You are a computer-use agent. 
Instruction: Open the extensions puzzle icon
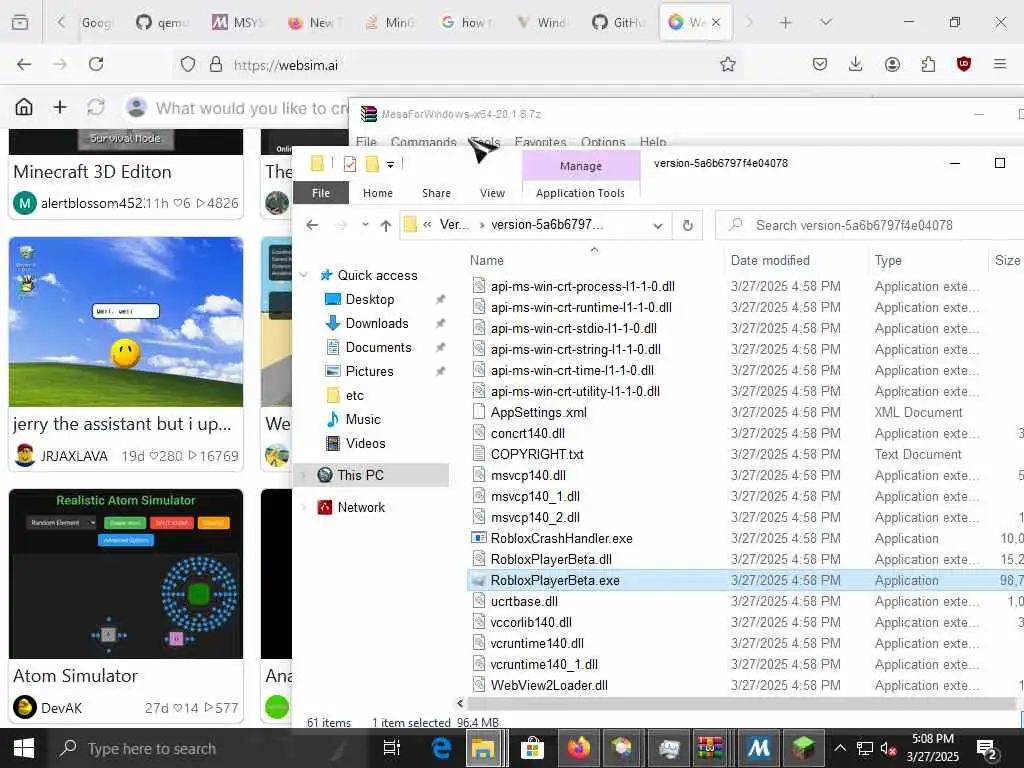point(928,64)
